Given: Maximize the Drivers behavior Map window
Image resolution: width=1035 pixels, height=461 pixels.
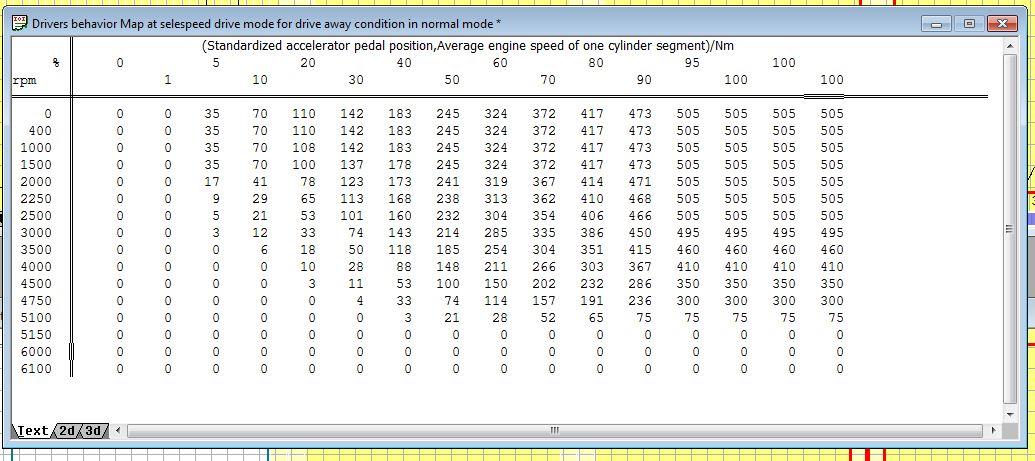Looking at the screenshot, I should pos(968,23).
